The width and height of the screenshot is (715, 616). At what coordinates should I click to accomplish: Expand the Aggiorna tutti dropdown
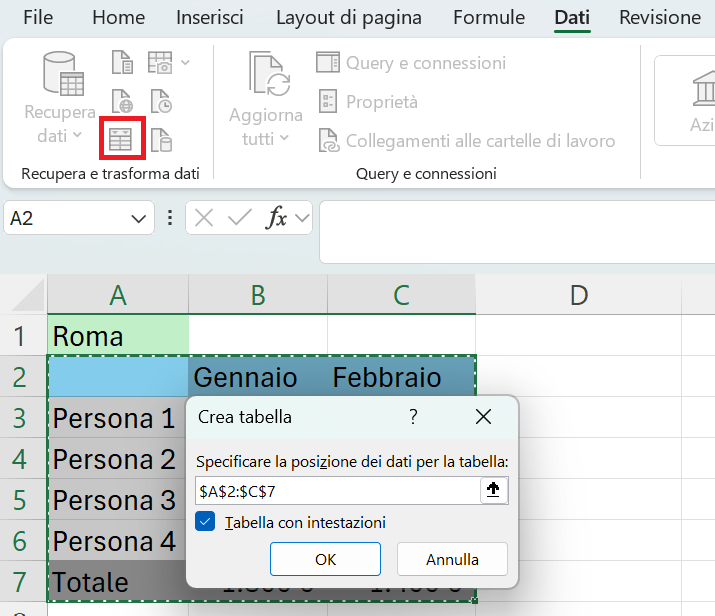(x=284, y=137)
